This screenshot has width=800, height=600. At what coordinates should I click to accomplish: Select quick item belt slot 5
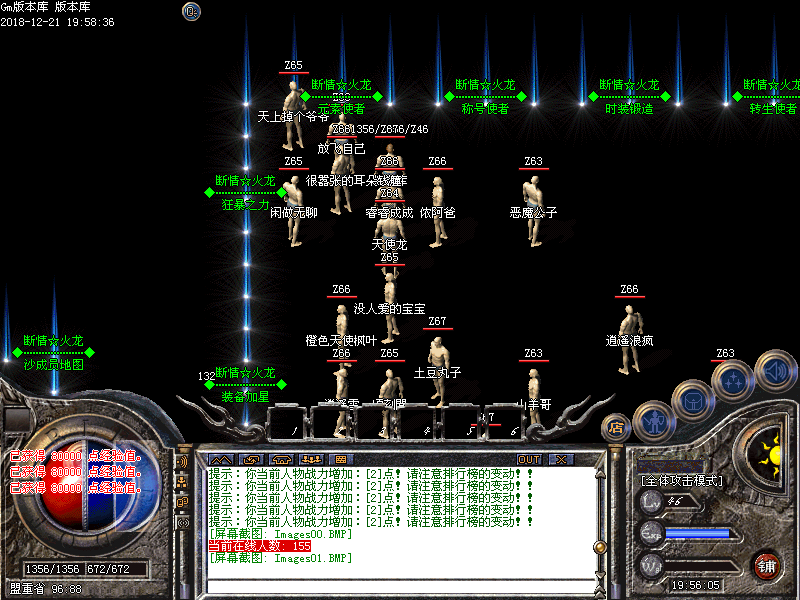tap(462, 422)
